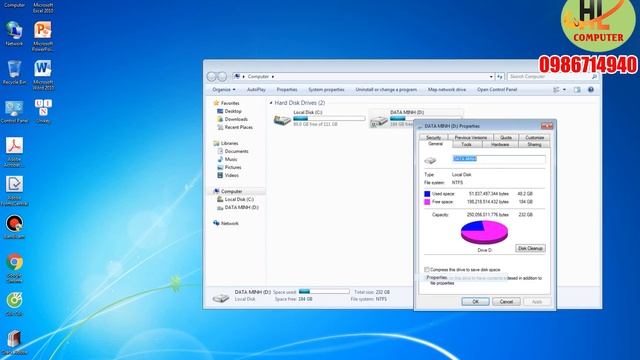Click Open Control Panel in toolbar

point(497,89)
